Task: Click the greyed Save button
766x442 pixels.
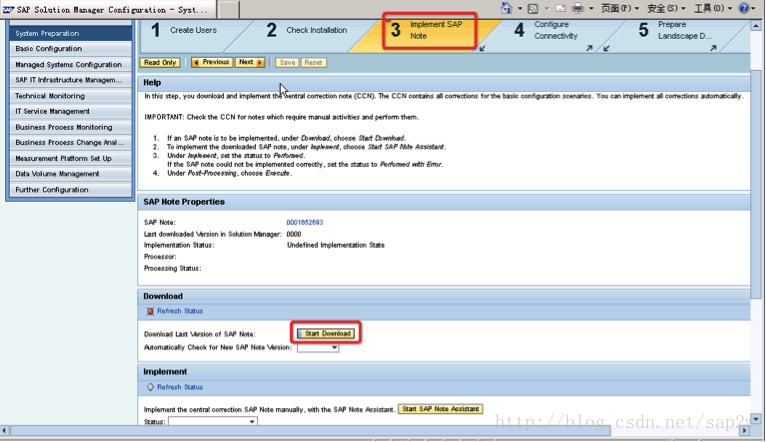Action: click(287, 63)
